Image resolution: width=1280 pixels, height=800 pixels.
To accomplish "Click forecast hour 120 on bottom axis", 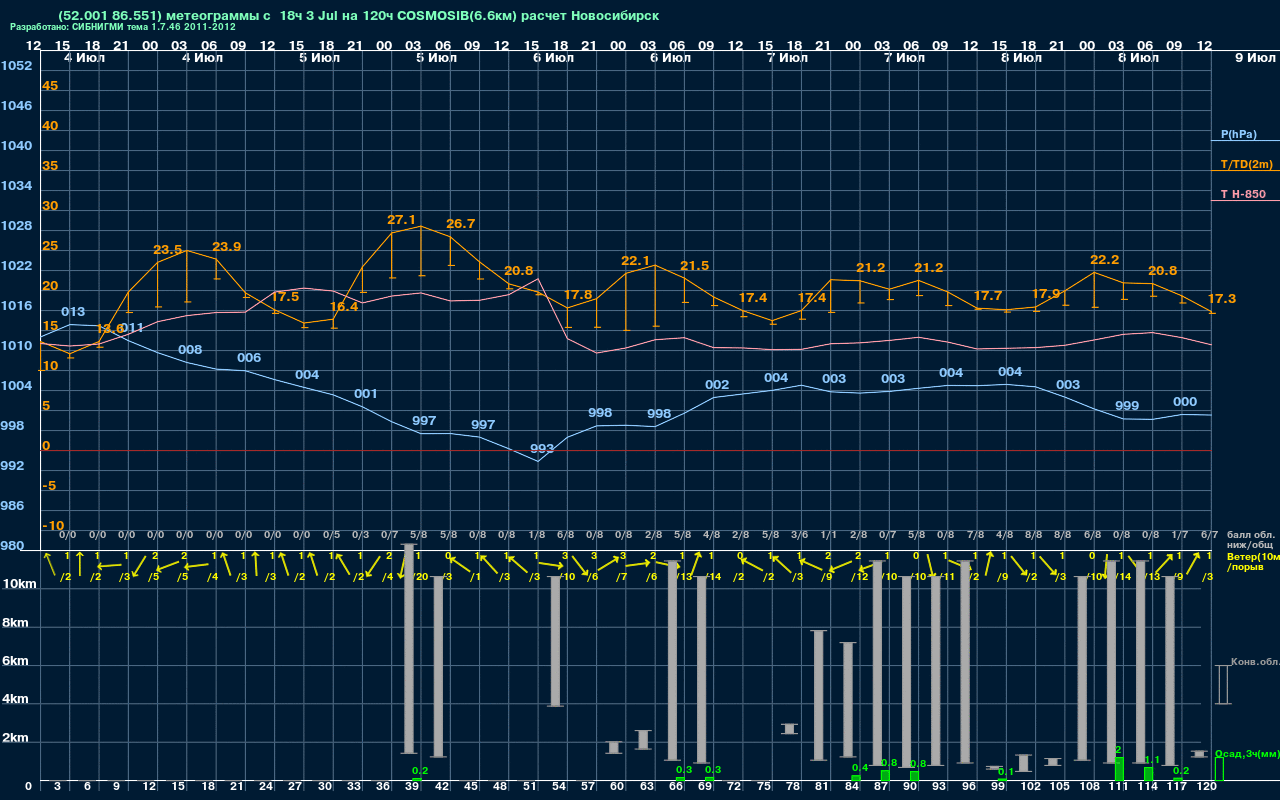I will point(1207,787).
